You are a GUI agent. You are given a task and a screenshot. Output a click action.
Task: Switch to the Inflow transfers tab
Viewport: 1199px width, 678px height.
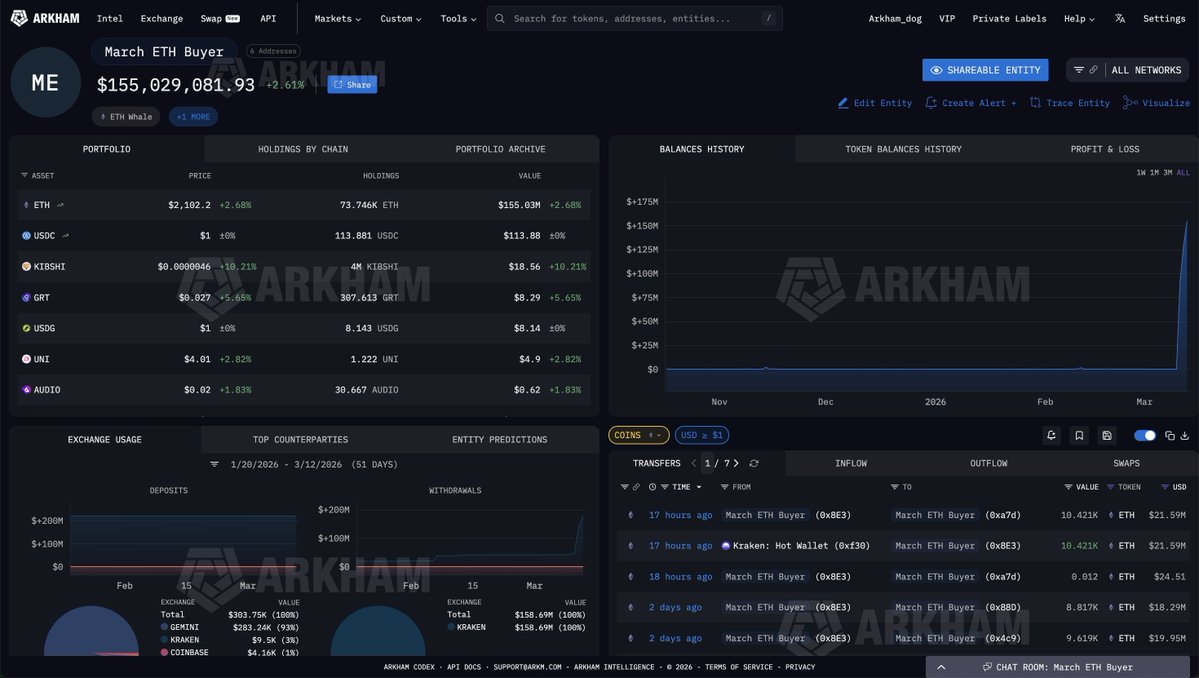(851, 463)
